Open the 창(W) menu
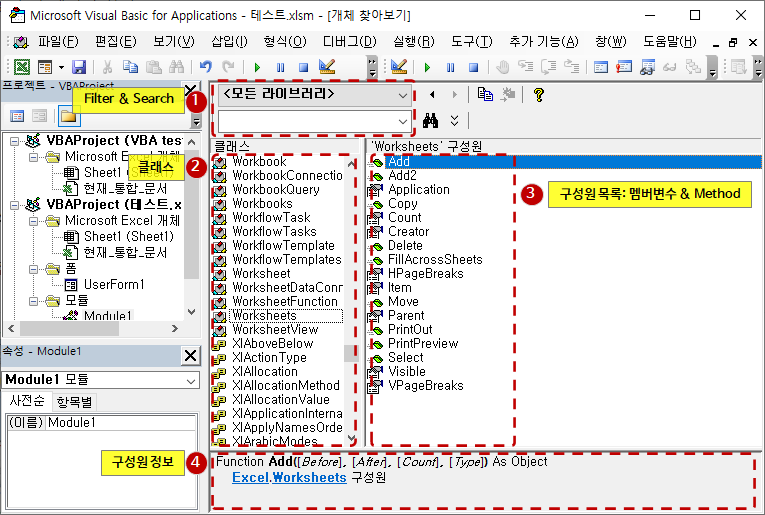This screenshot has height=515, width=765. coord(610,41)
